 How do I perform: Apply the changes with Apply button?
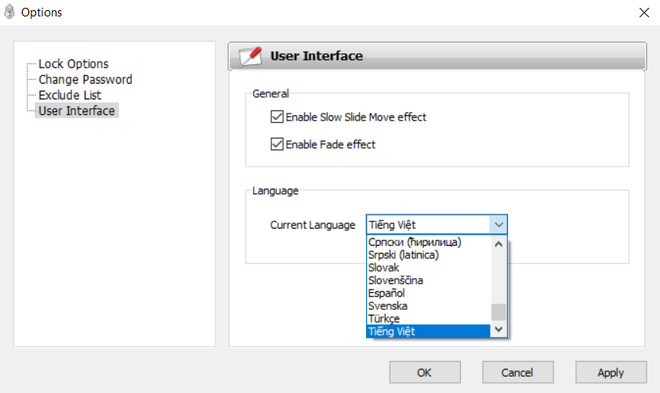[x=611, y=372]
